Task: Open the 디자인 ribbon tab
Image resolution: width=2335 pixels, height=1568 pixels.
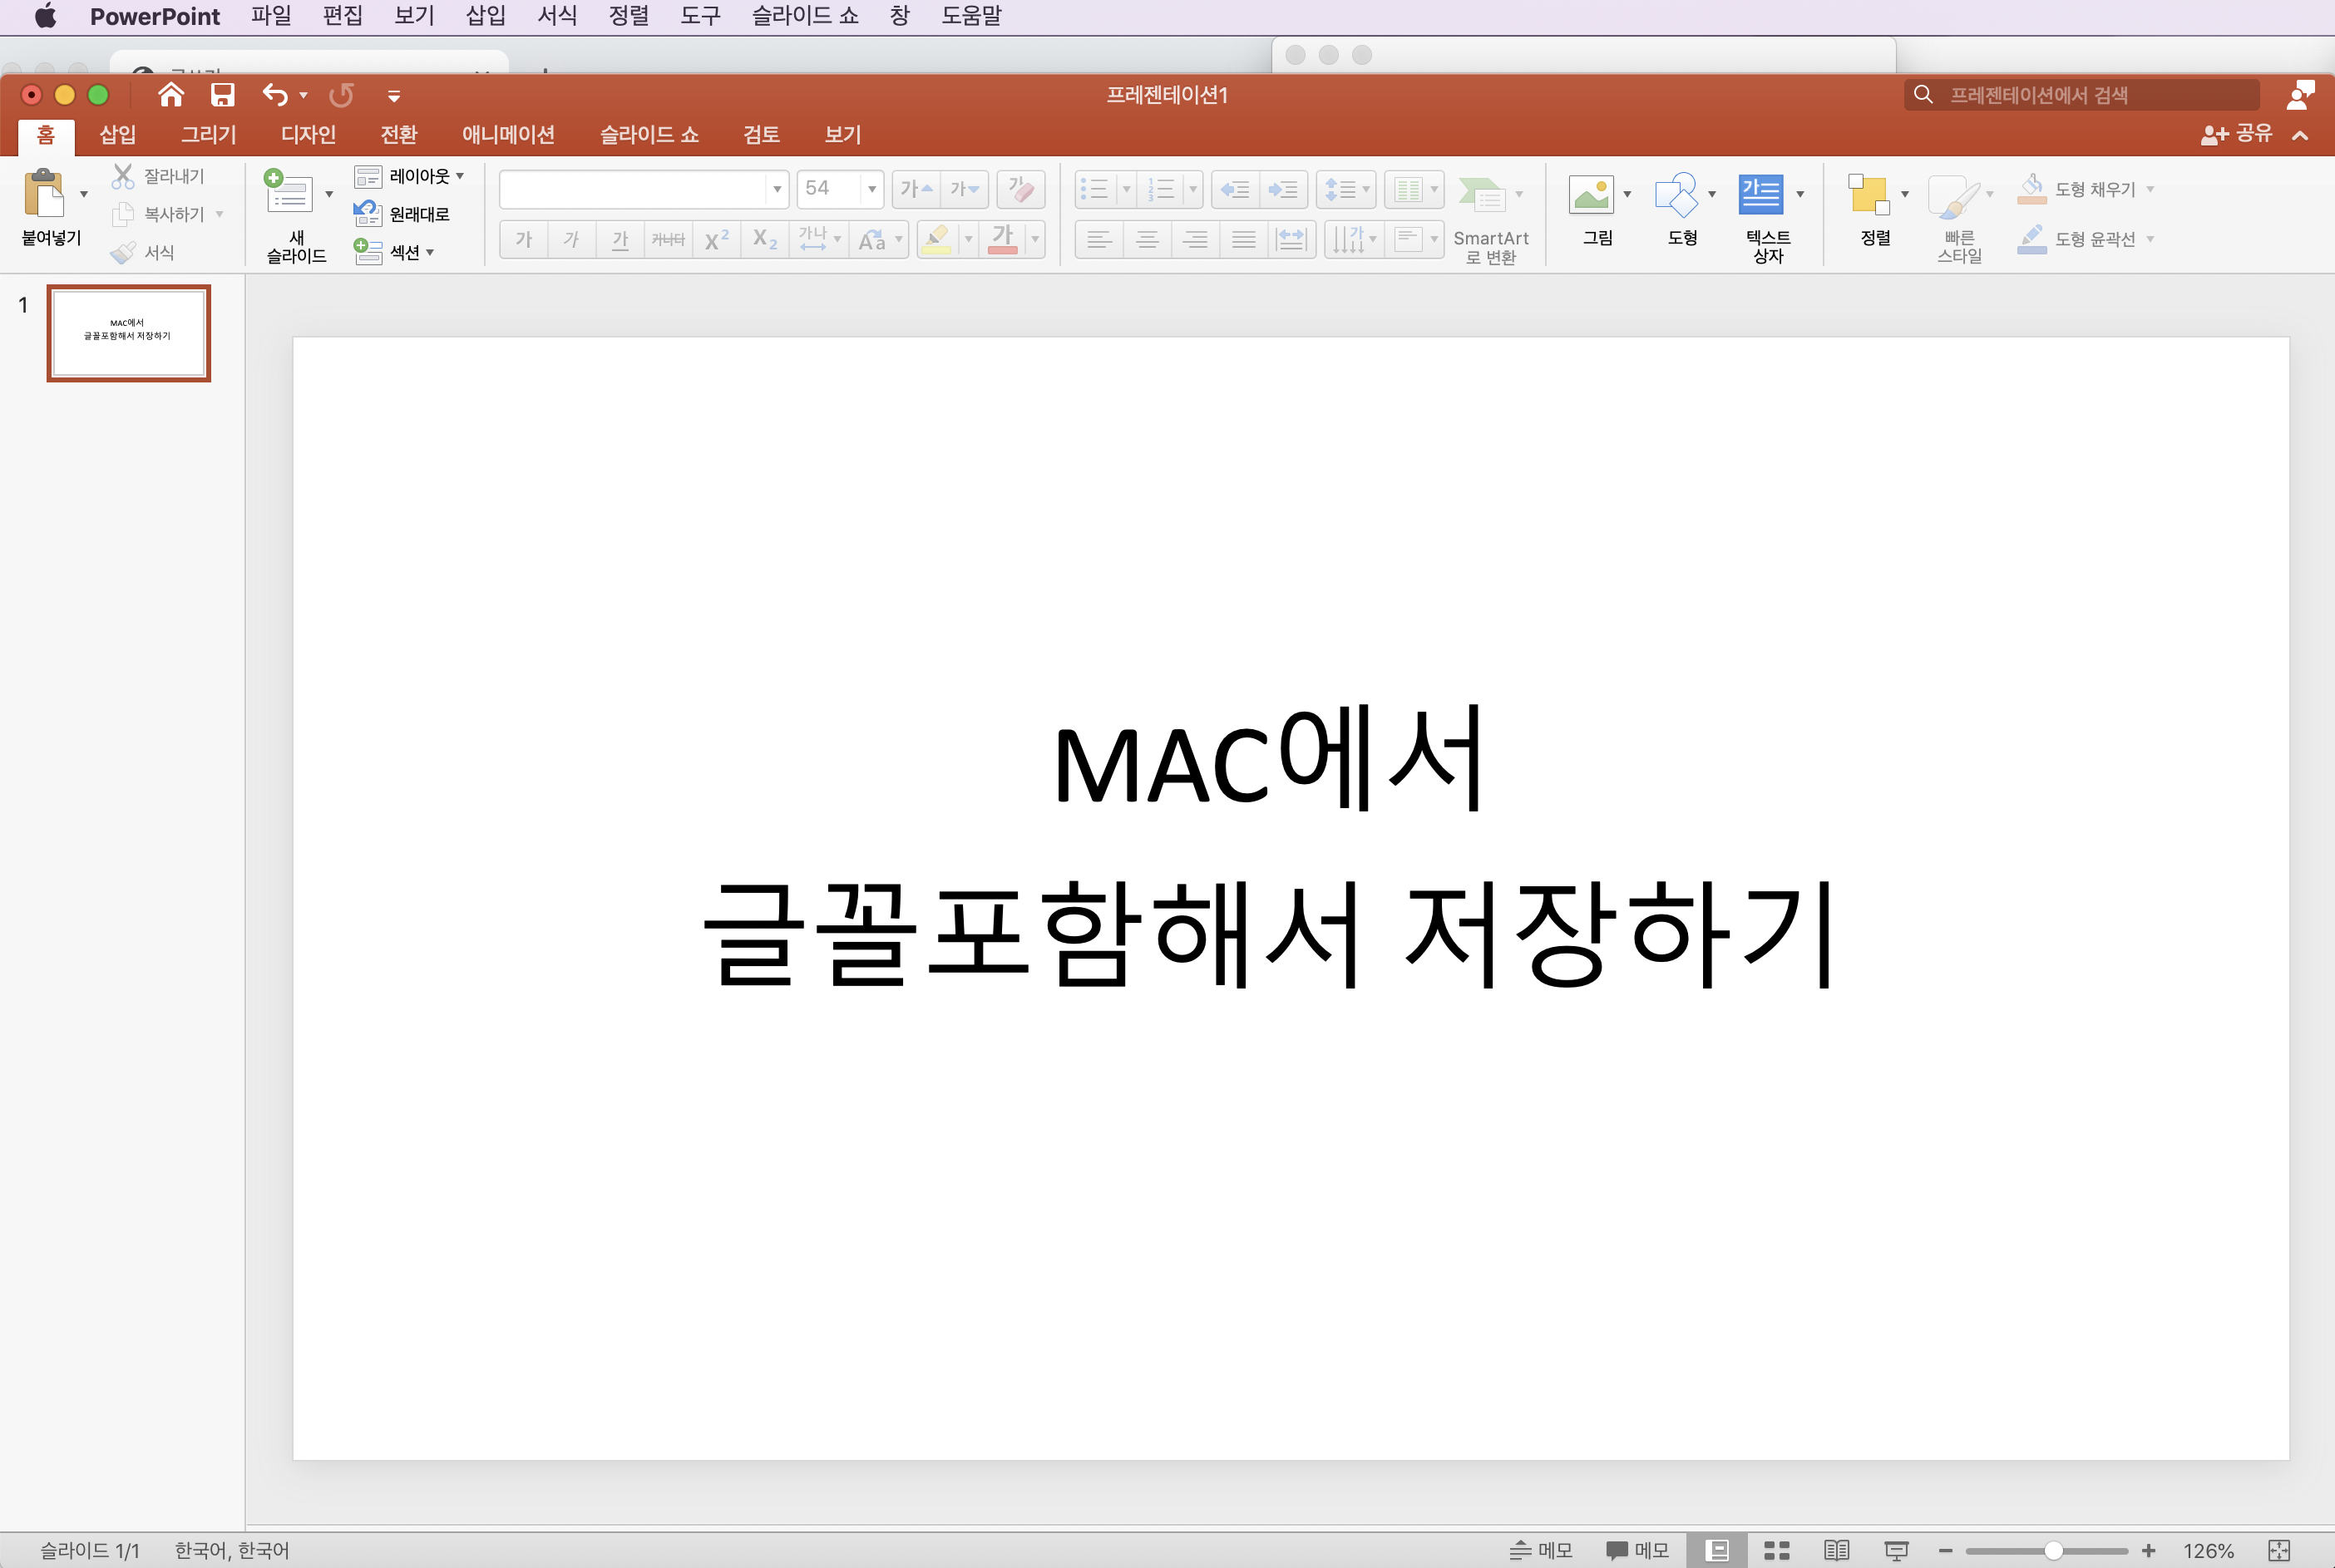Action: point(308,134)
